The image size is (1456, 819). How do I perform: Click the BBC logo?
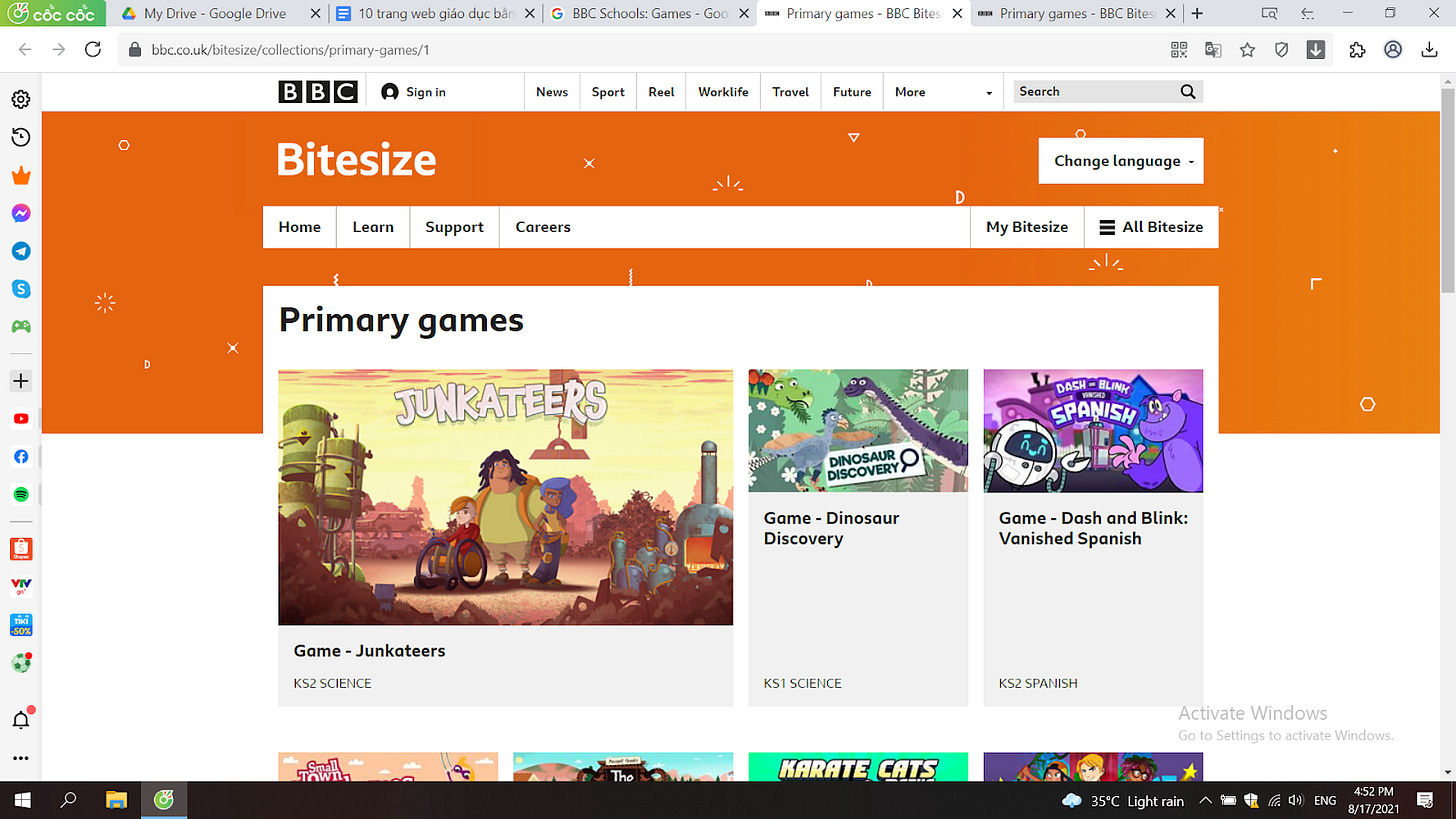pos(318,92)
